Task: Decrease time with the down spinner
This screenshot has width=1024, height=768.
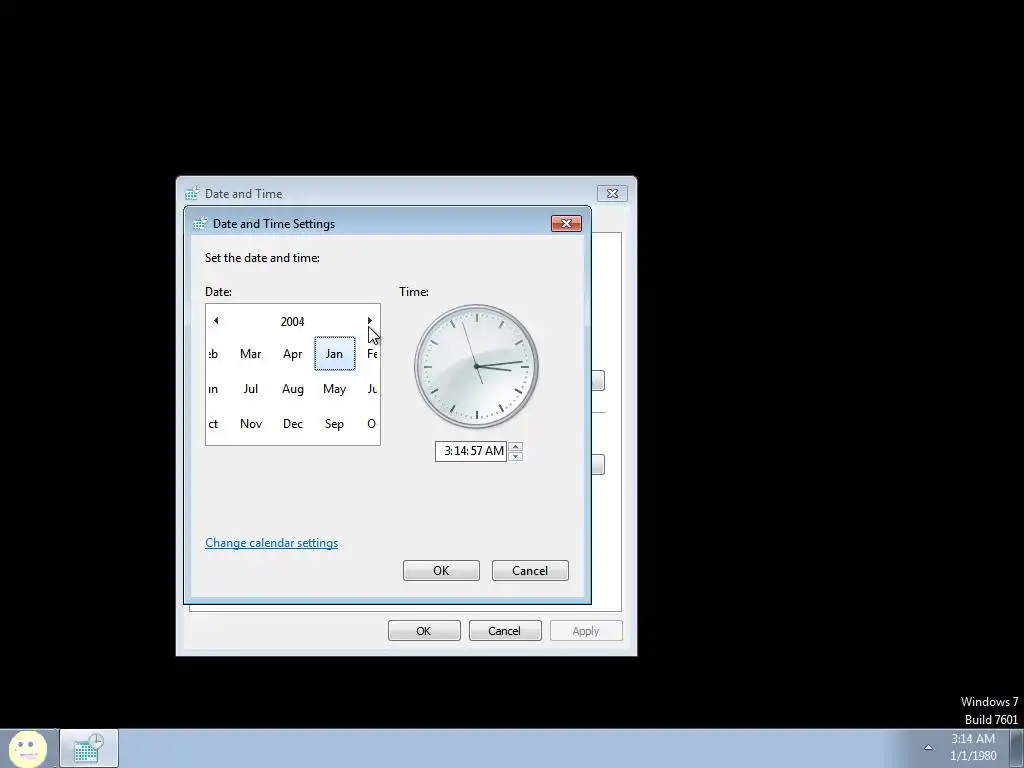Action: pyautogui.click(x=515, y=456)
